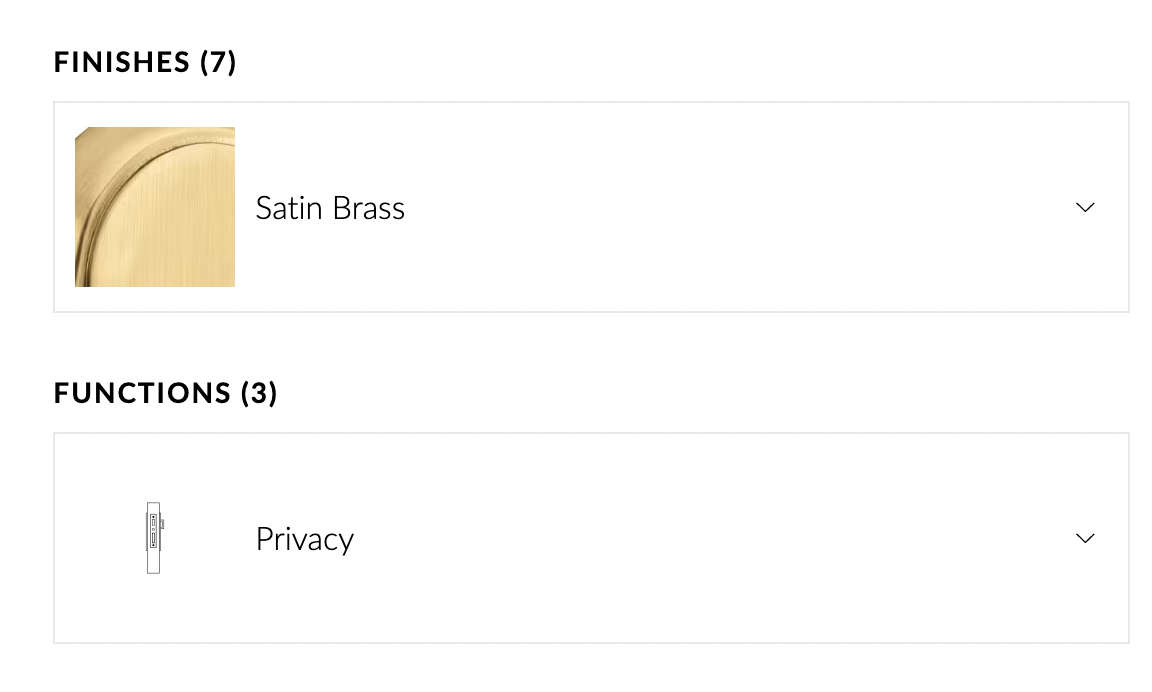The height and width of the screenshot is (692, 1152).
Task: Click the down arrow beside Privacy
Action: (x=1085, y=538)
